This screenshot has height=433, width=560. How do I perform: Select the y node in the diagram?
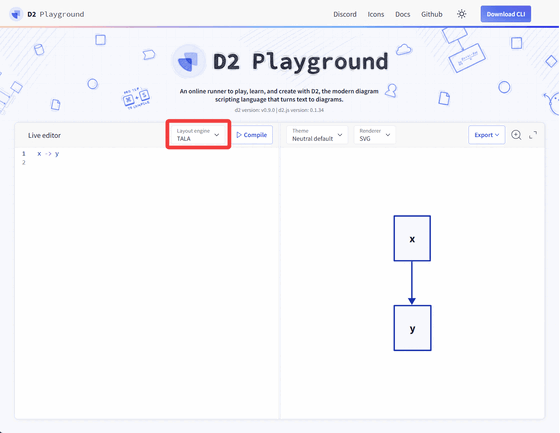click(412, 328)
